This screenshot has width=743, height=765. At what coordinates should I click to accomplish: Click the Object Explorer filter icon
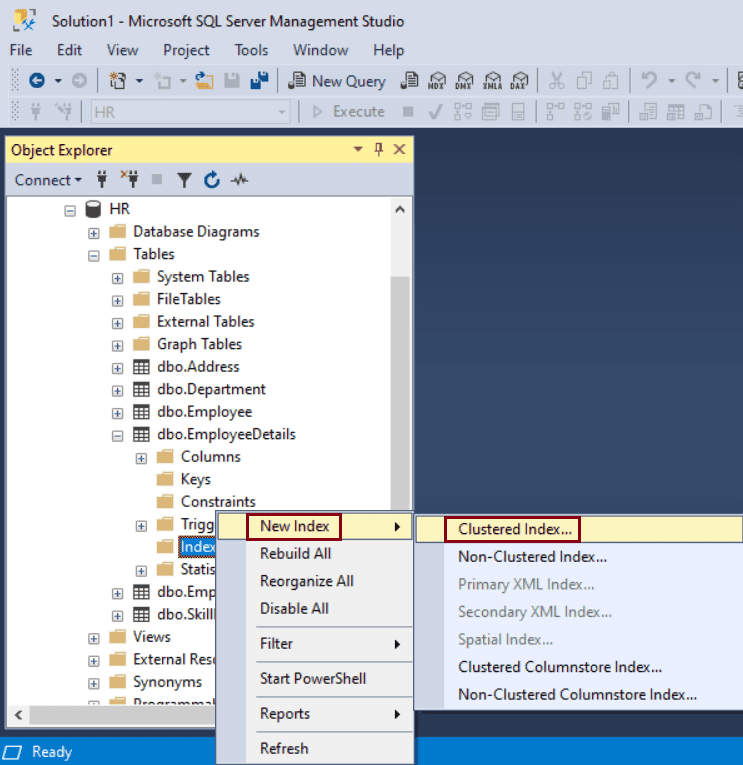[184, 180]
